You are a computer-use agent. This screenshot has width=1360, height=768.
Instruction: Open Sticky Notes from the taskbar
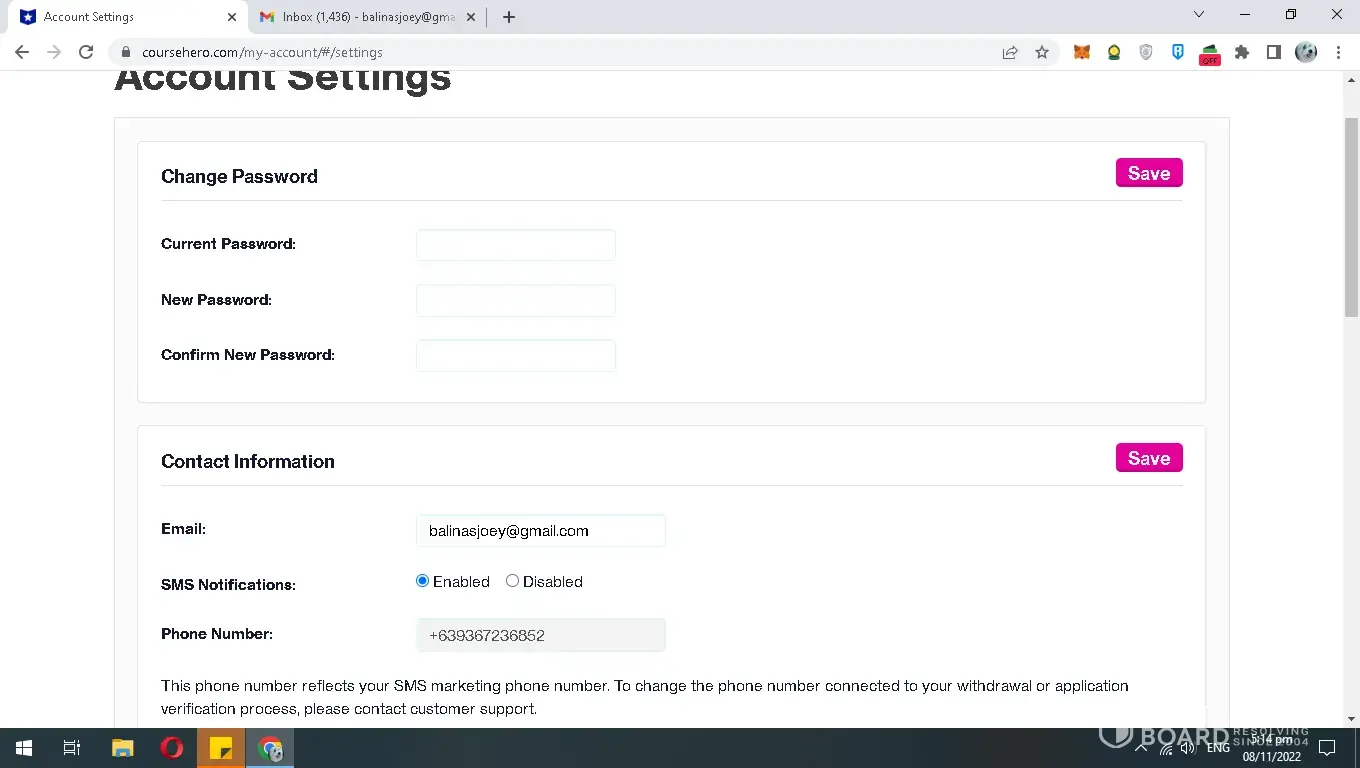coord(221,748)
